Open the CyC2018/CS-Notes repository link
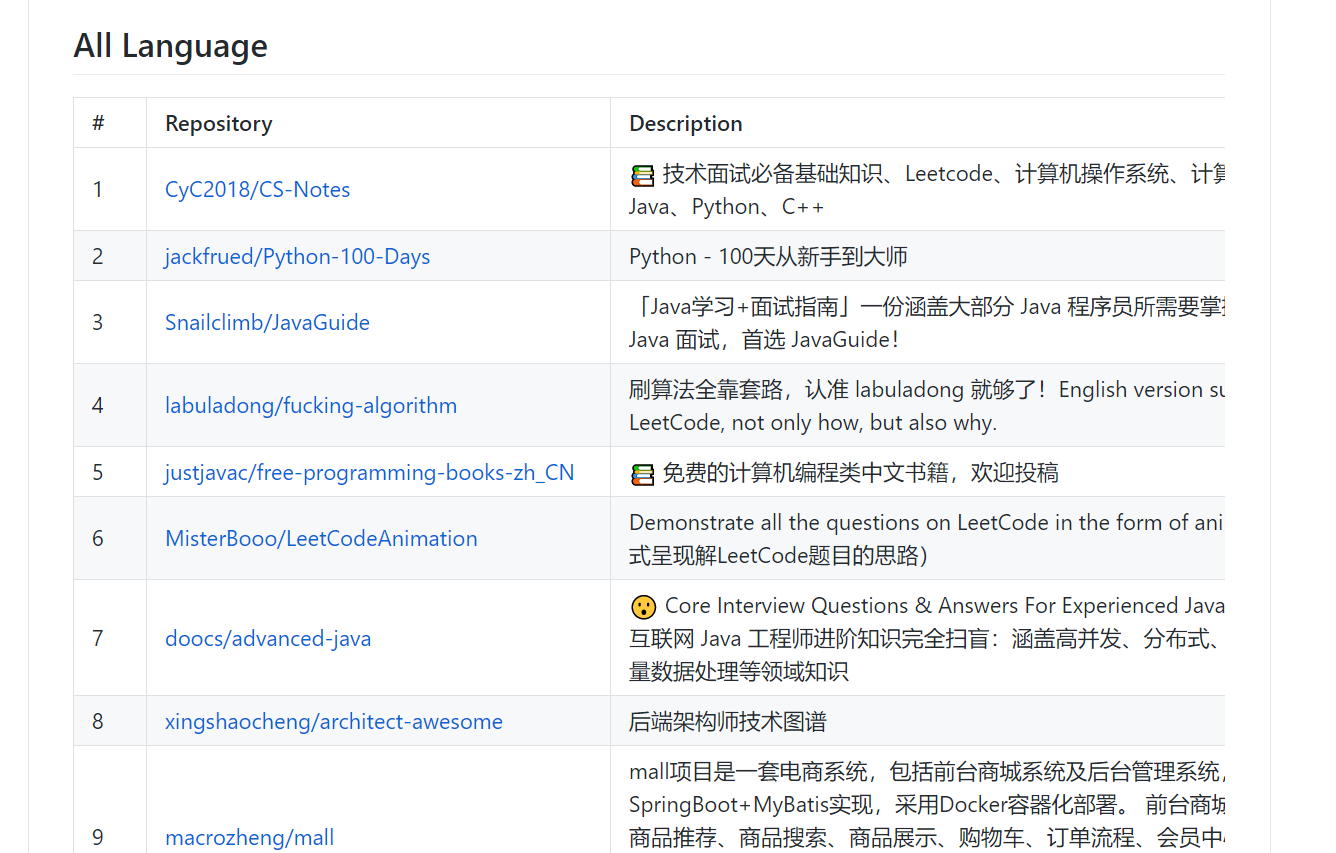 click(x=257, y=189)
